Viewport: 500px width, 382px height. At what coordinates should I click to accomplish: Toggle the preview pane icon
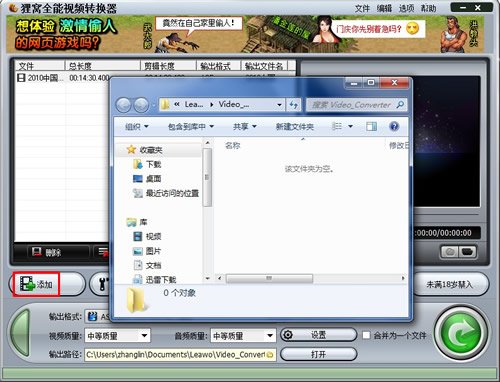[x=371, y=126]
